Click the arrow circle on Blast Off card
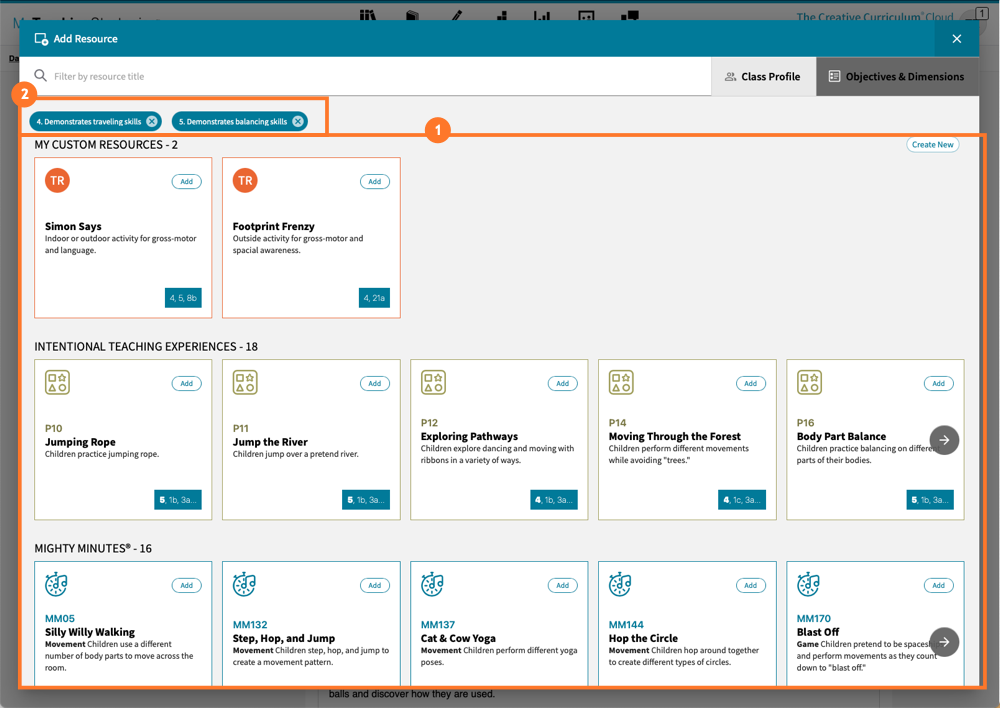This screenshot has width=1000, height=708. (944, 642)
